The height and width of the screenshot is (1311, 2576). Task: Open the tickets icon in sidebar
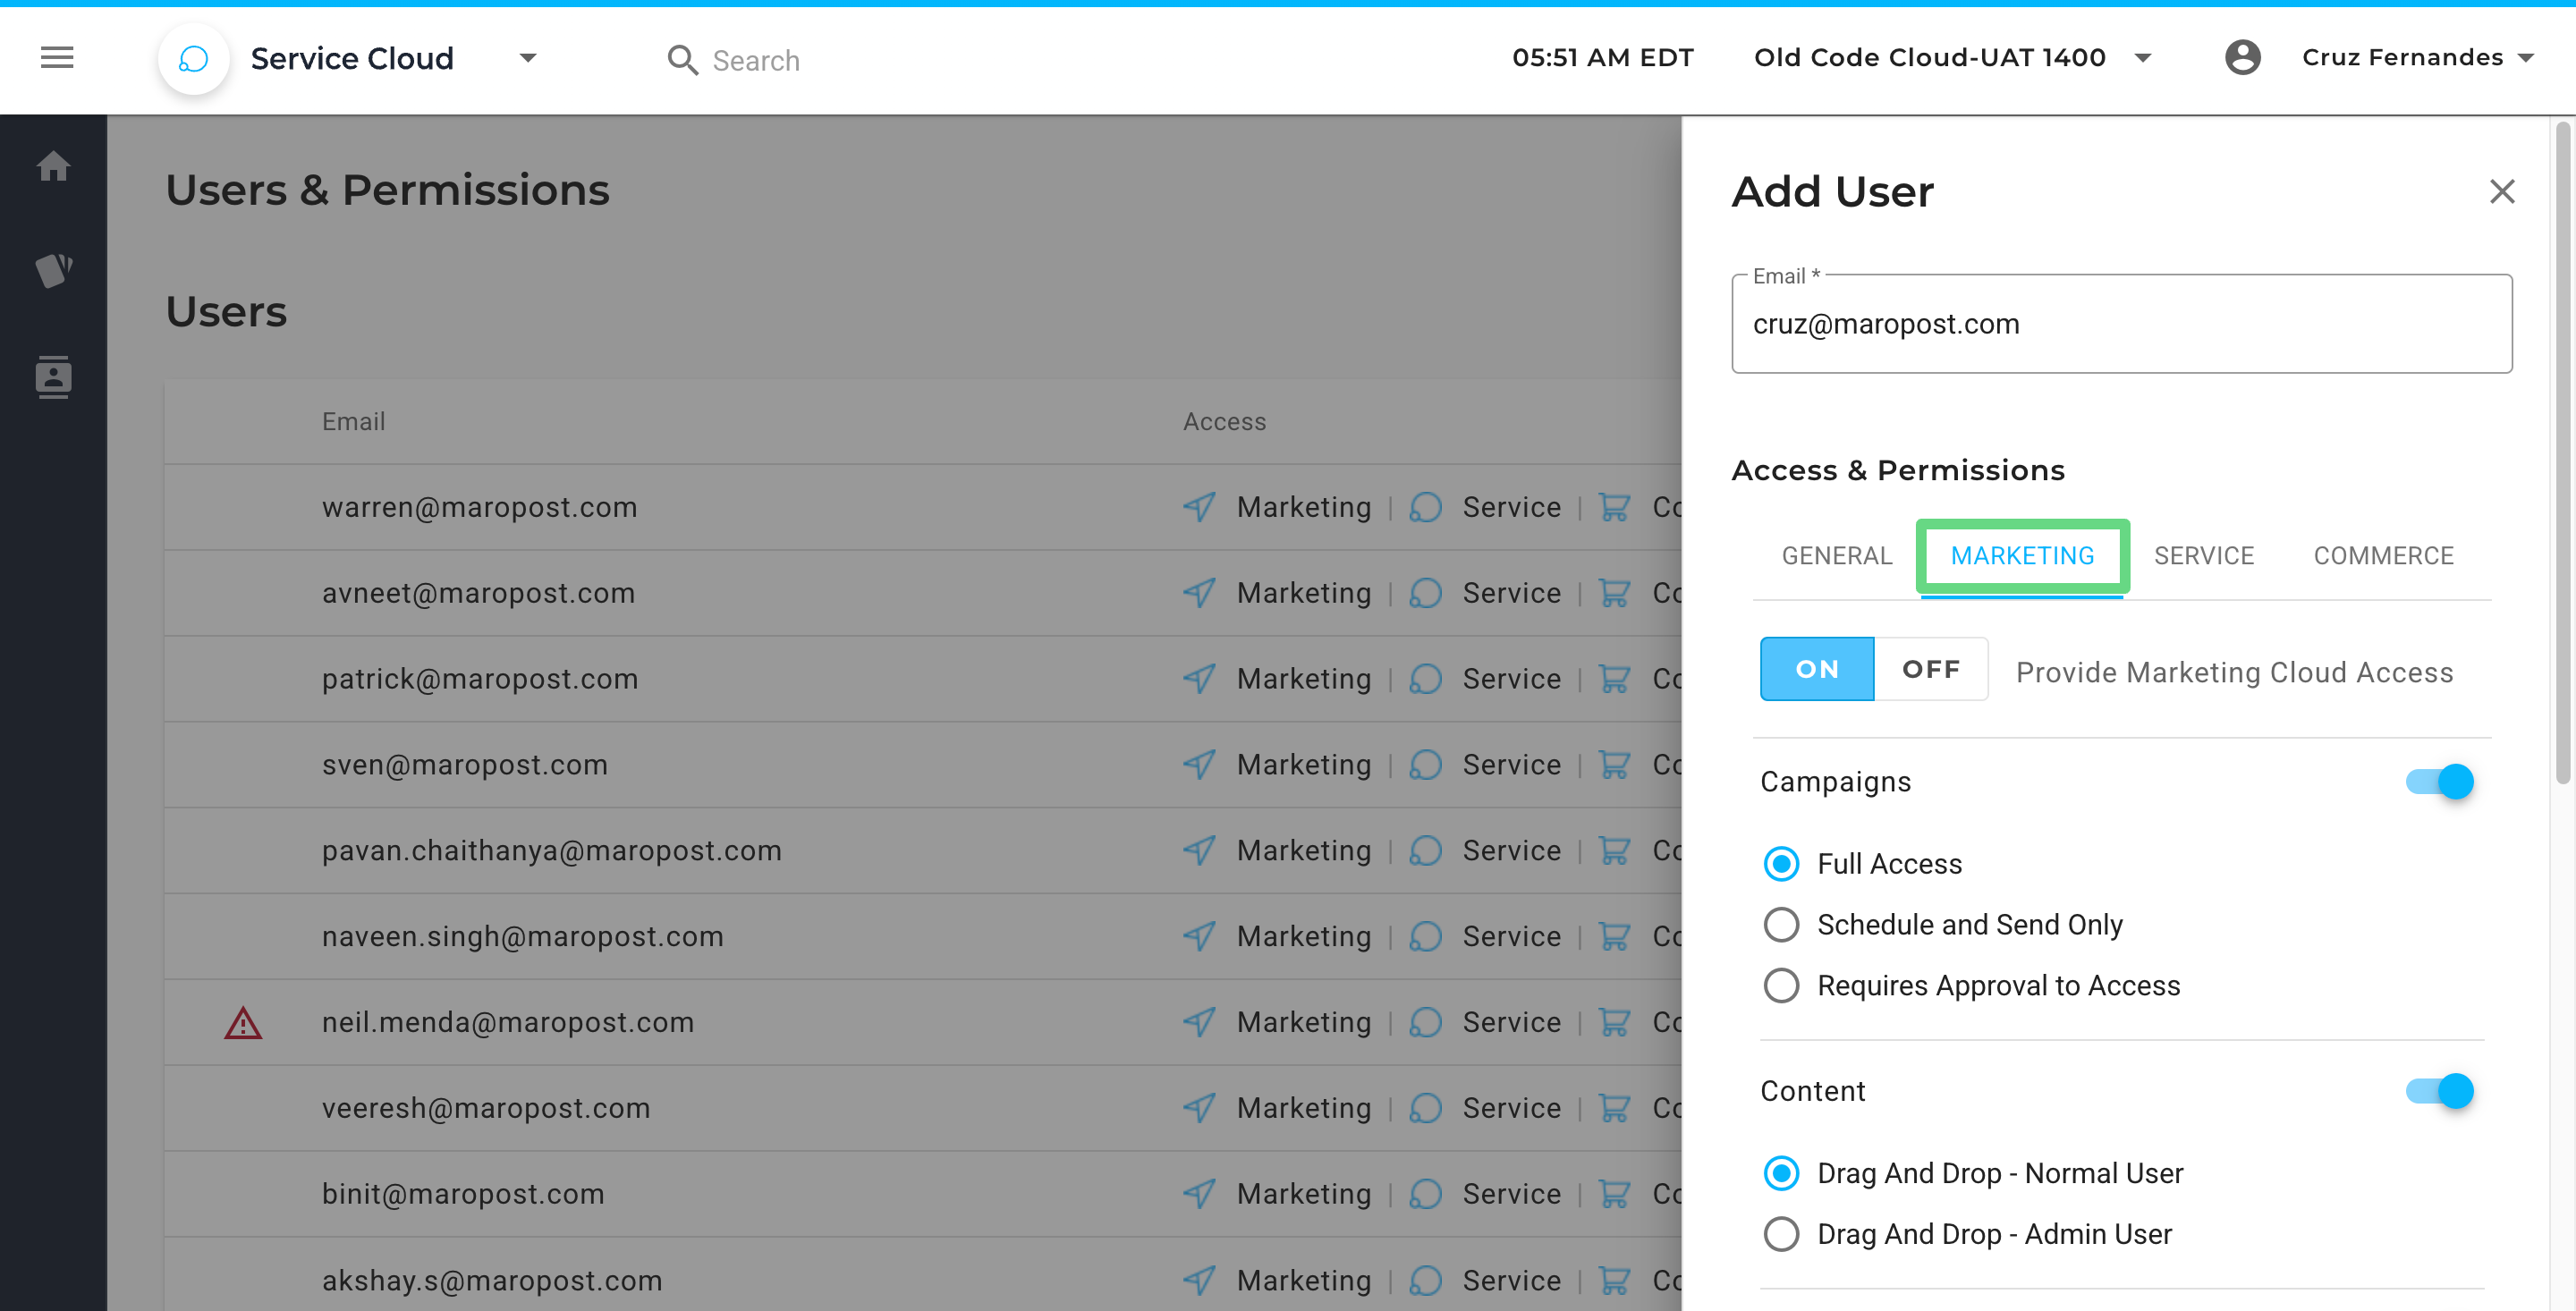(54, 270)
